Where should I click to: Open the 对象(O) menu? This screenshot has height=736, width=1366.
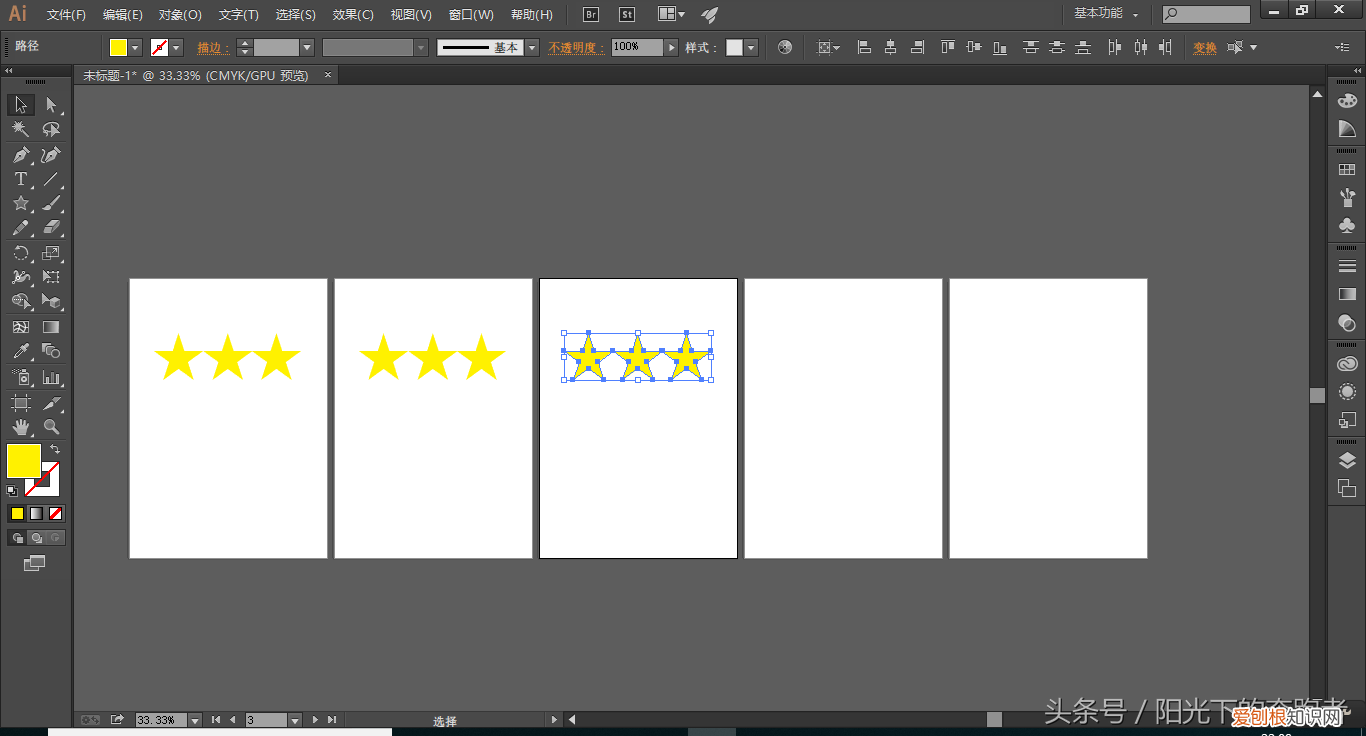point(180,15)
